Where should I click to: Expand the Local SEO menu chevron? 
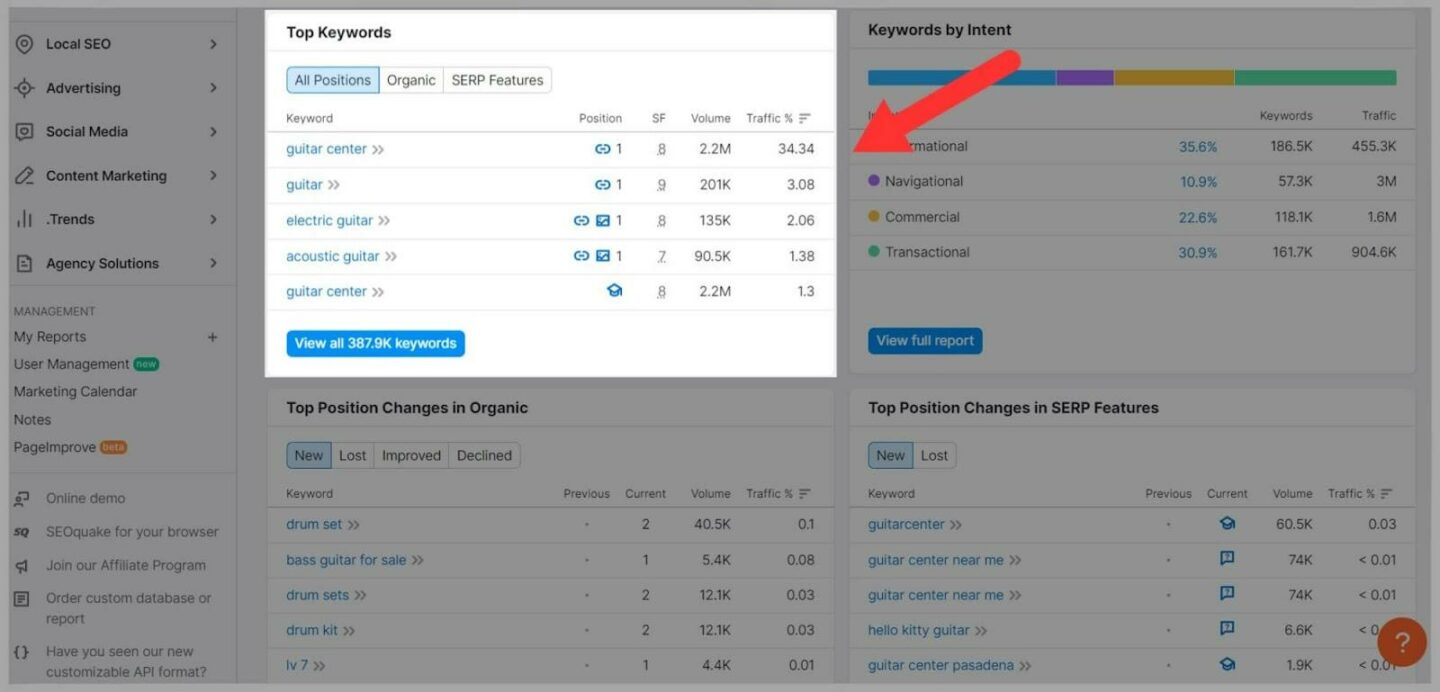211,43
